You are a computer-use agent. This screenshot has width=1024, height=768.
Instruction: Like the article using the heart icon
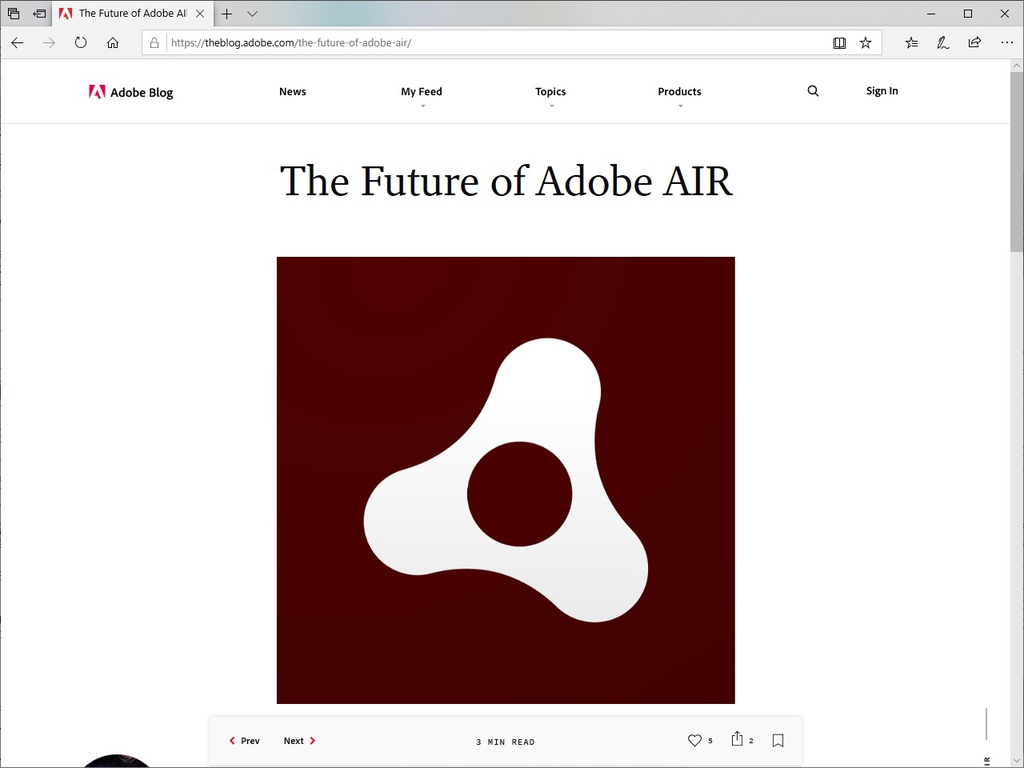point(696,740)
